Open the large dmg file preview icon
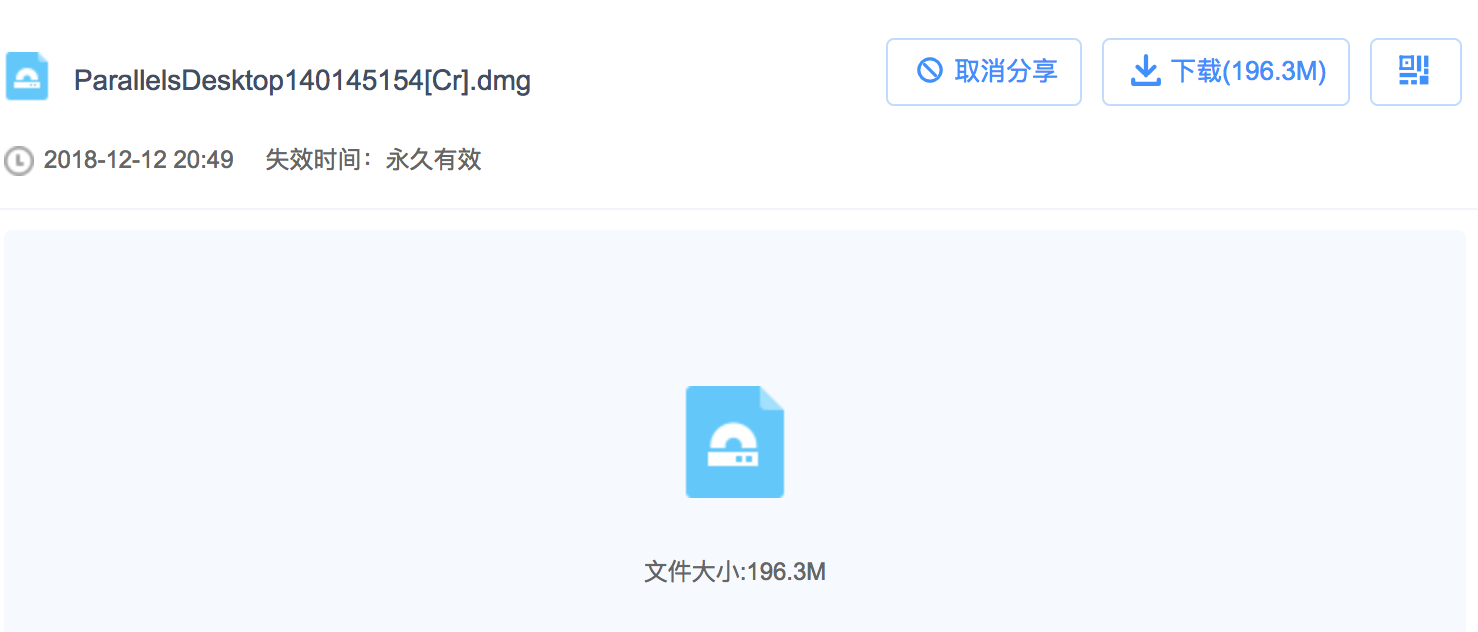The height and width of the screenshot is (632, 1478). tap(735, 442)
